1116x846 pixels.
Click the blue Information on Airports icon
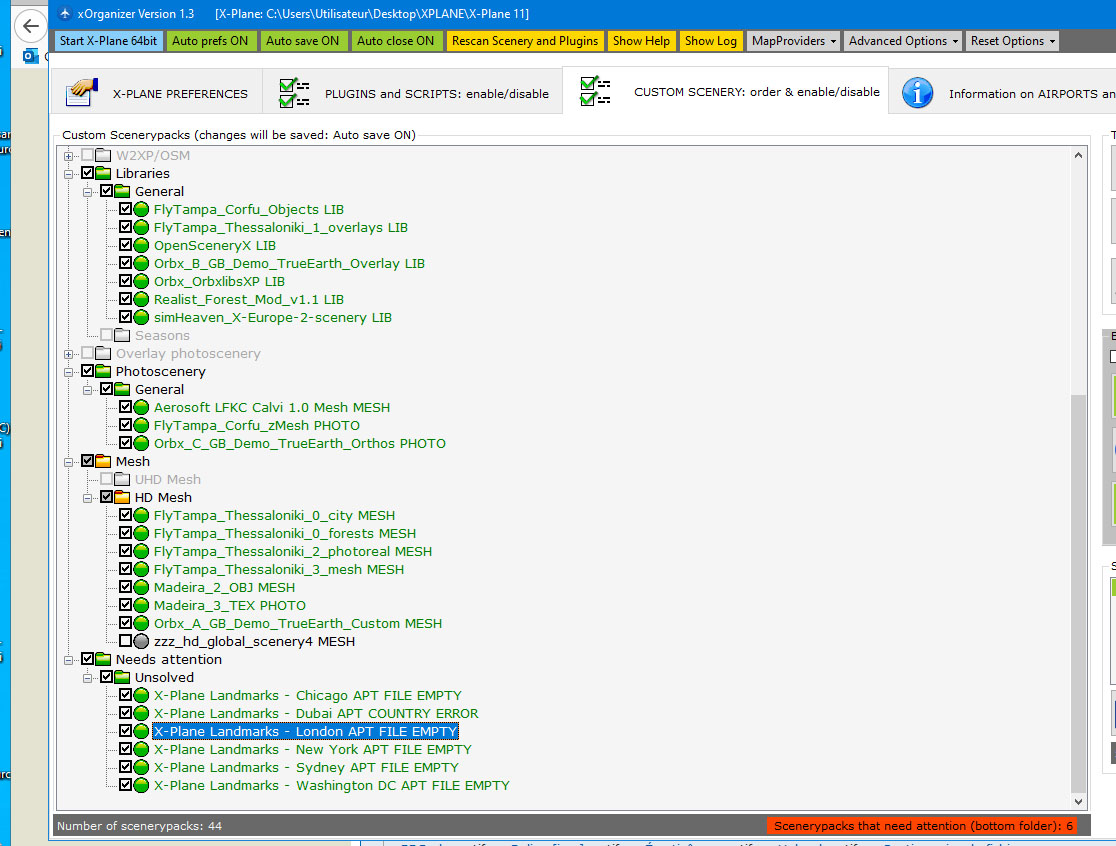click(917, 93)
